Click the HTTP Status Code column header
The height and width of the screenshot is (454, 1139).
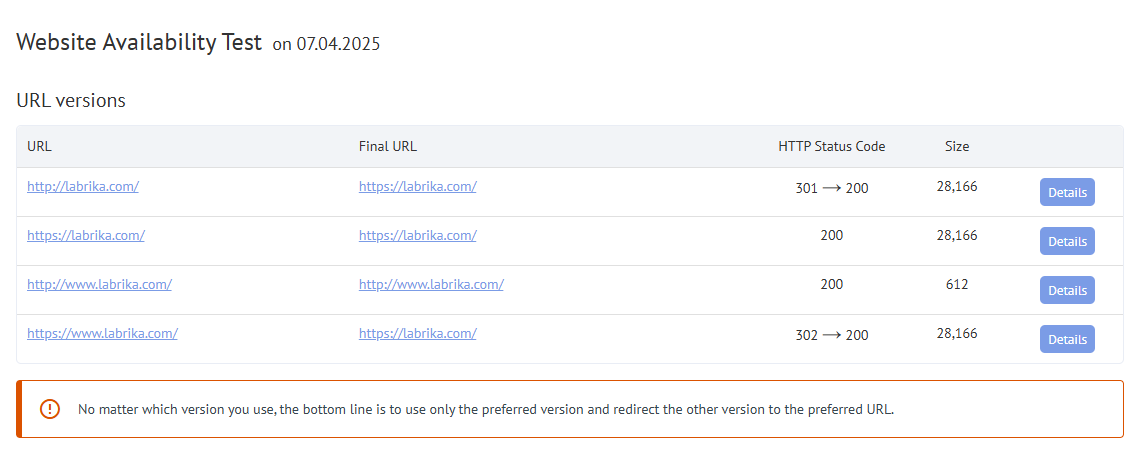pos(832,146)
